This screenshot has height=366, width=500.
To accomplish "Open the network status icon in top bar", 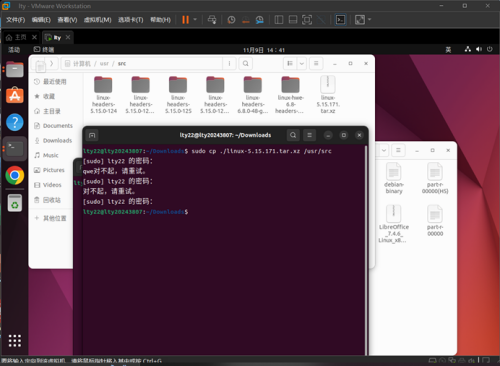I will (468, 49).
